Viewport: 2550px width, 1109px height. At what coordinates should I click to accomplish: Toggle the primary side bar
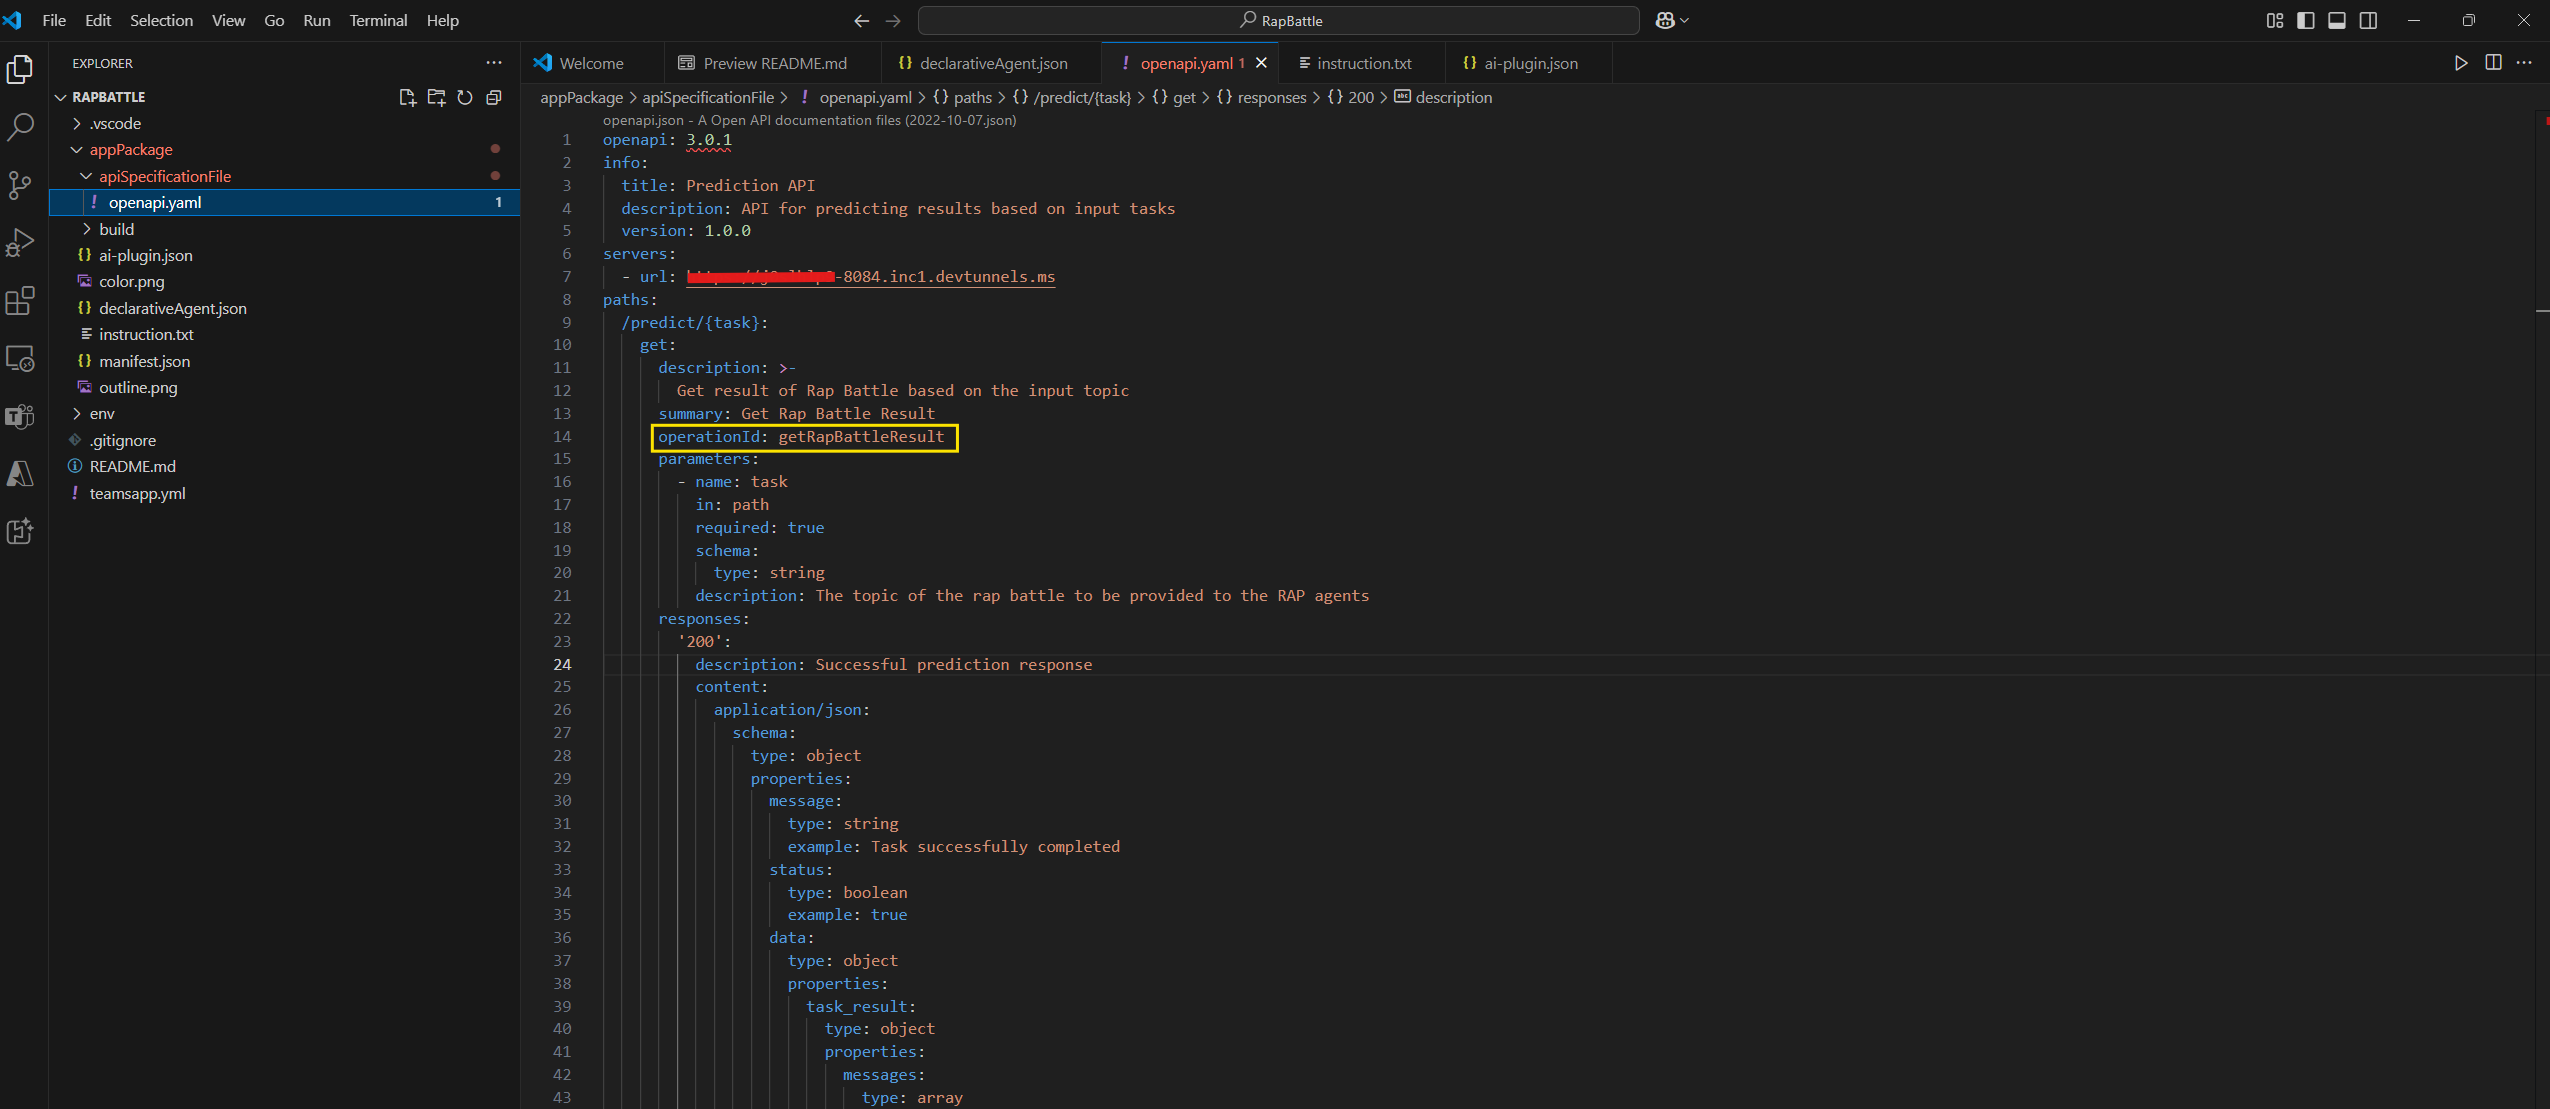pos(2306,20)
